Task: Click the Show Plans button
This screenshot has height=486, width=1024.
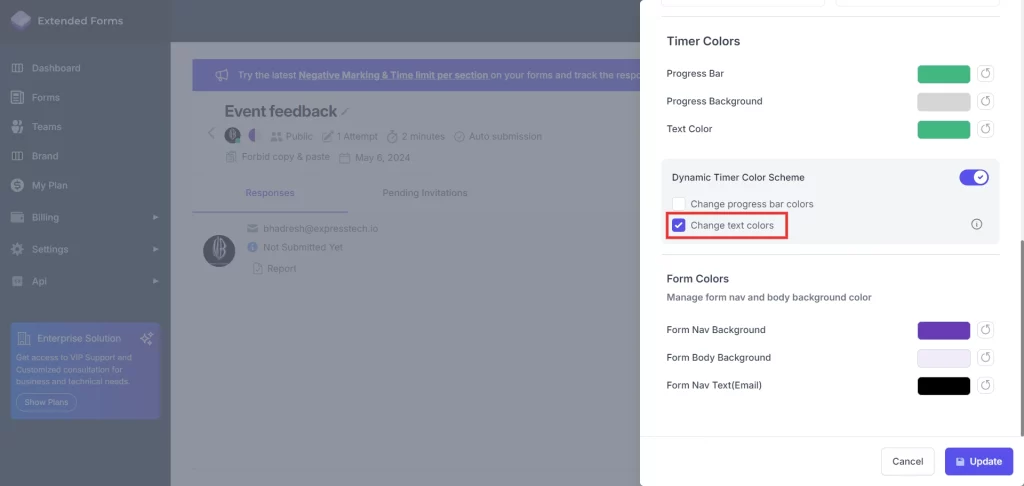Action: 46,402
